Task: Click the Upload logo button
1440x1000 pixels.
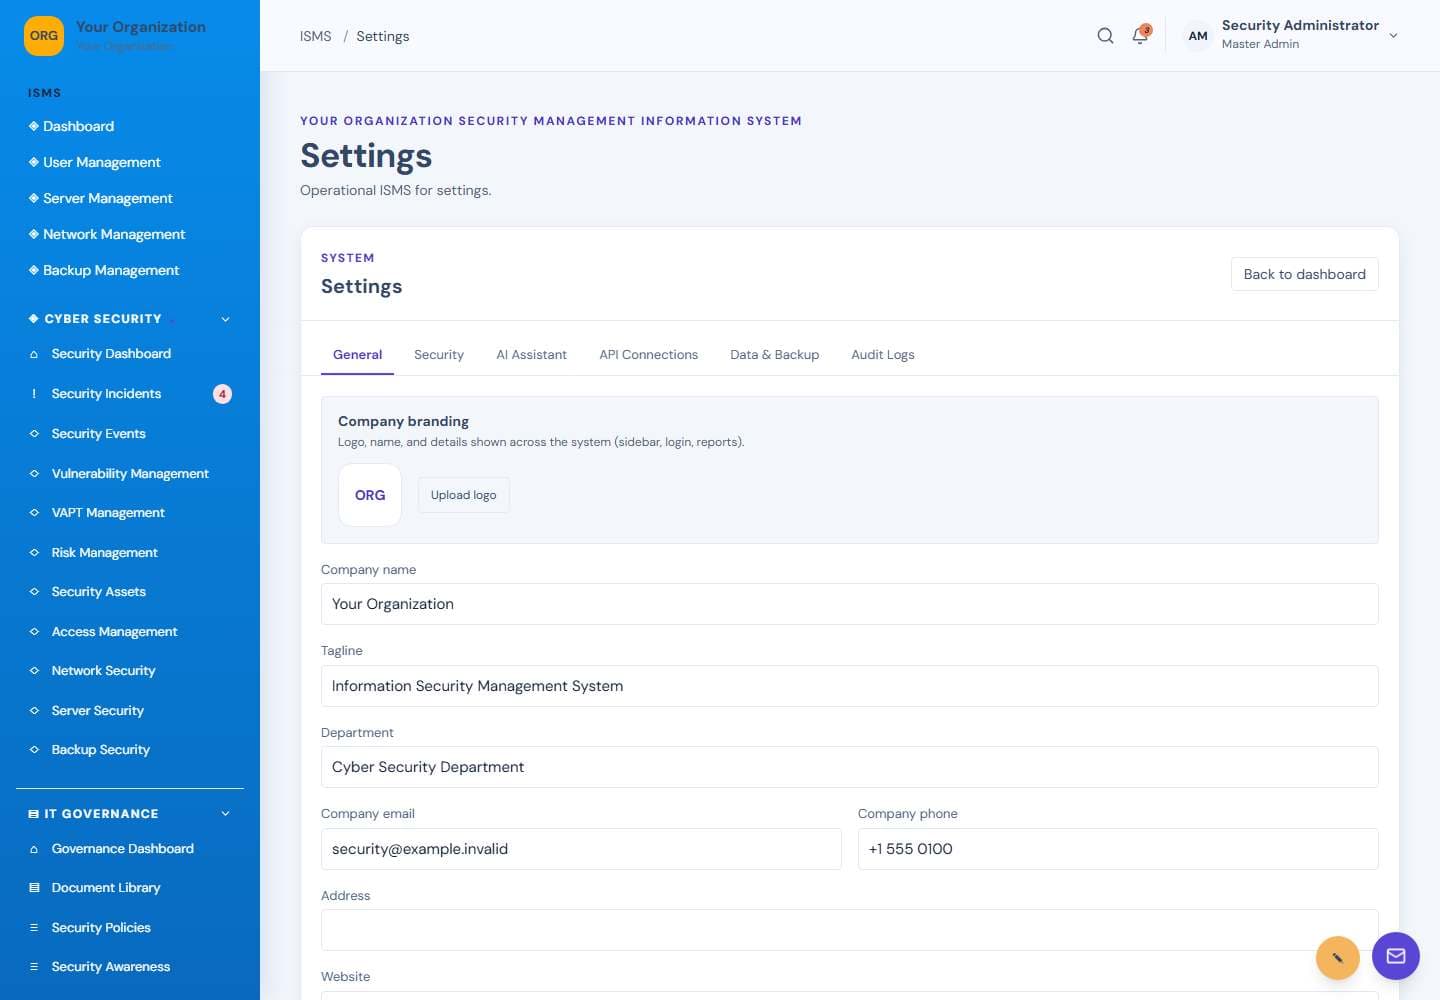Action: (463, 495)
